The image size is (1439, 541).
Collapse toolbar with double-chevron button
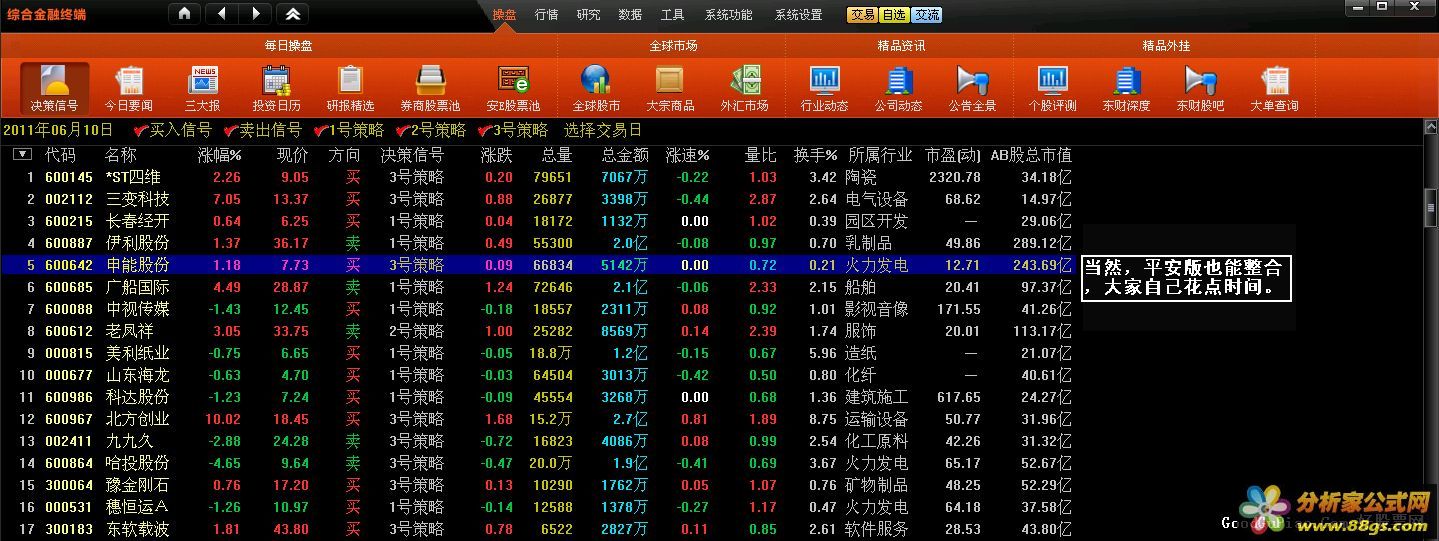tap(292, 14)
